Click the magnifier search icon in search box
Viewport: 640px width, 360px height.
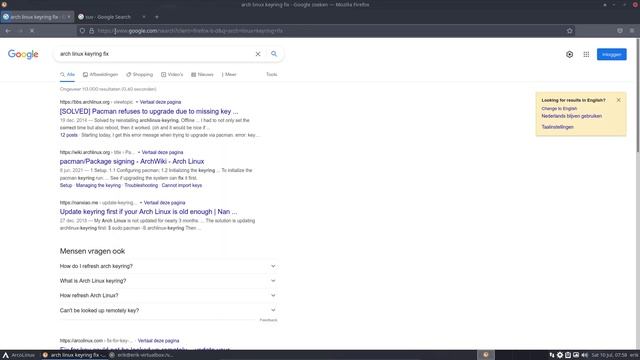274,54
